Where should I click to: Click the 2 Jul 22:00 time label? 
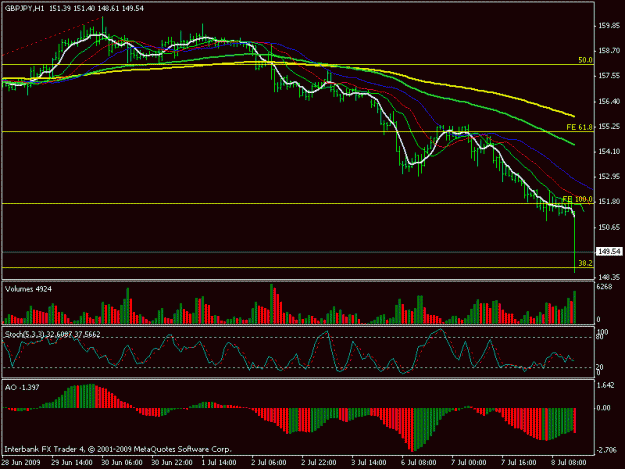(x=318, y=462)
